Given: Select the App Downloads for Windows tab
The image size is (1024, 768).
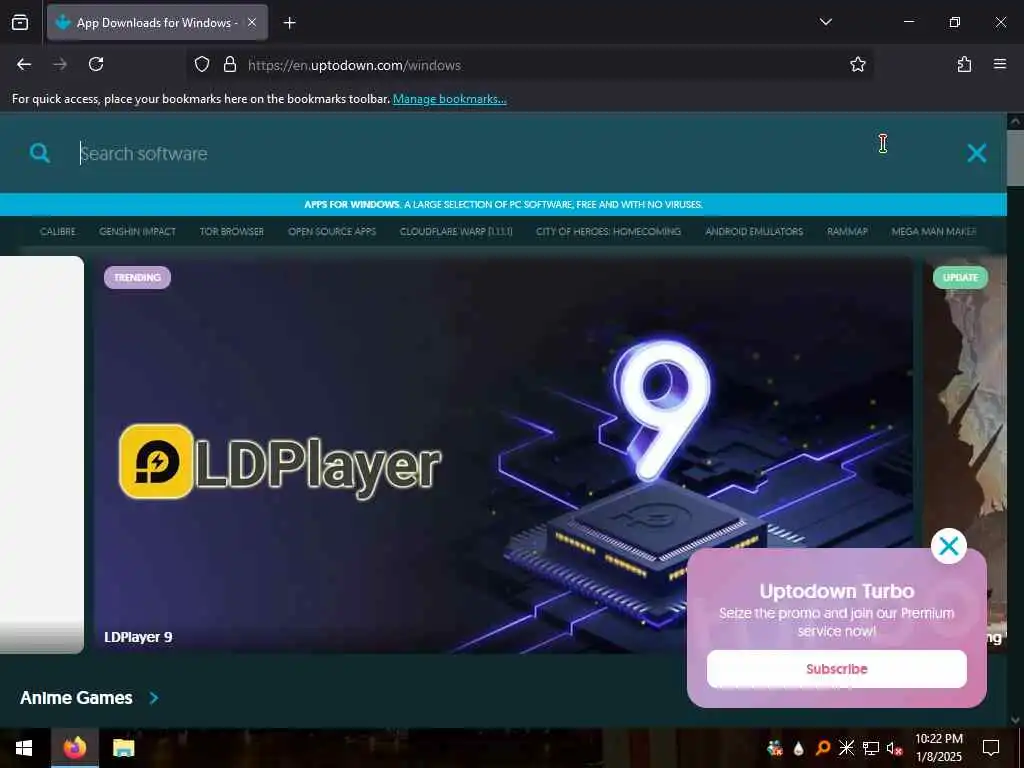Looking at the screenshot, I should (157, 23).
